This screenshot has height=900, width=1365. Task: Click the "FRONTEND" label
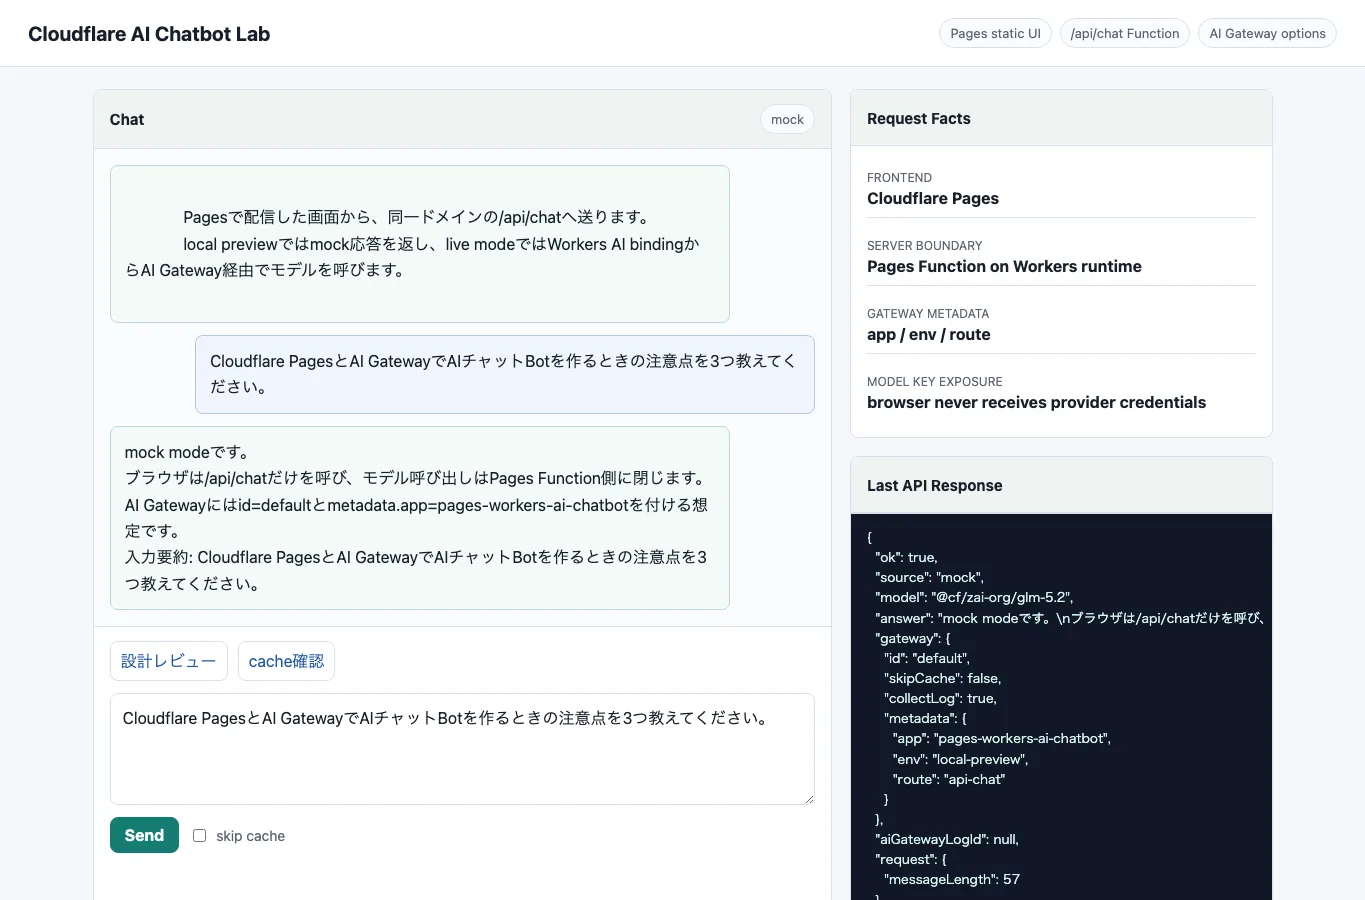[x=899, y=177]
